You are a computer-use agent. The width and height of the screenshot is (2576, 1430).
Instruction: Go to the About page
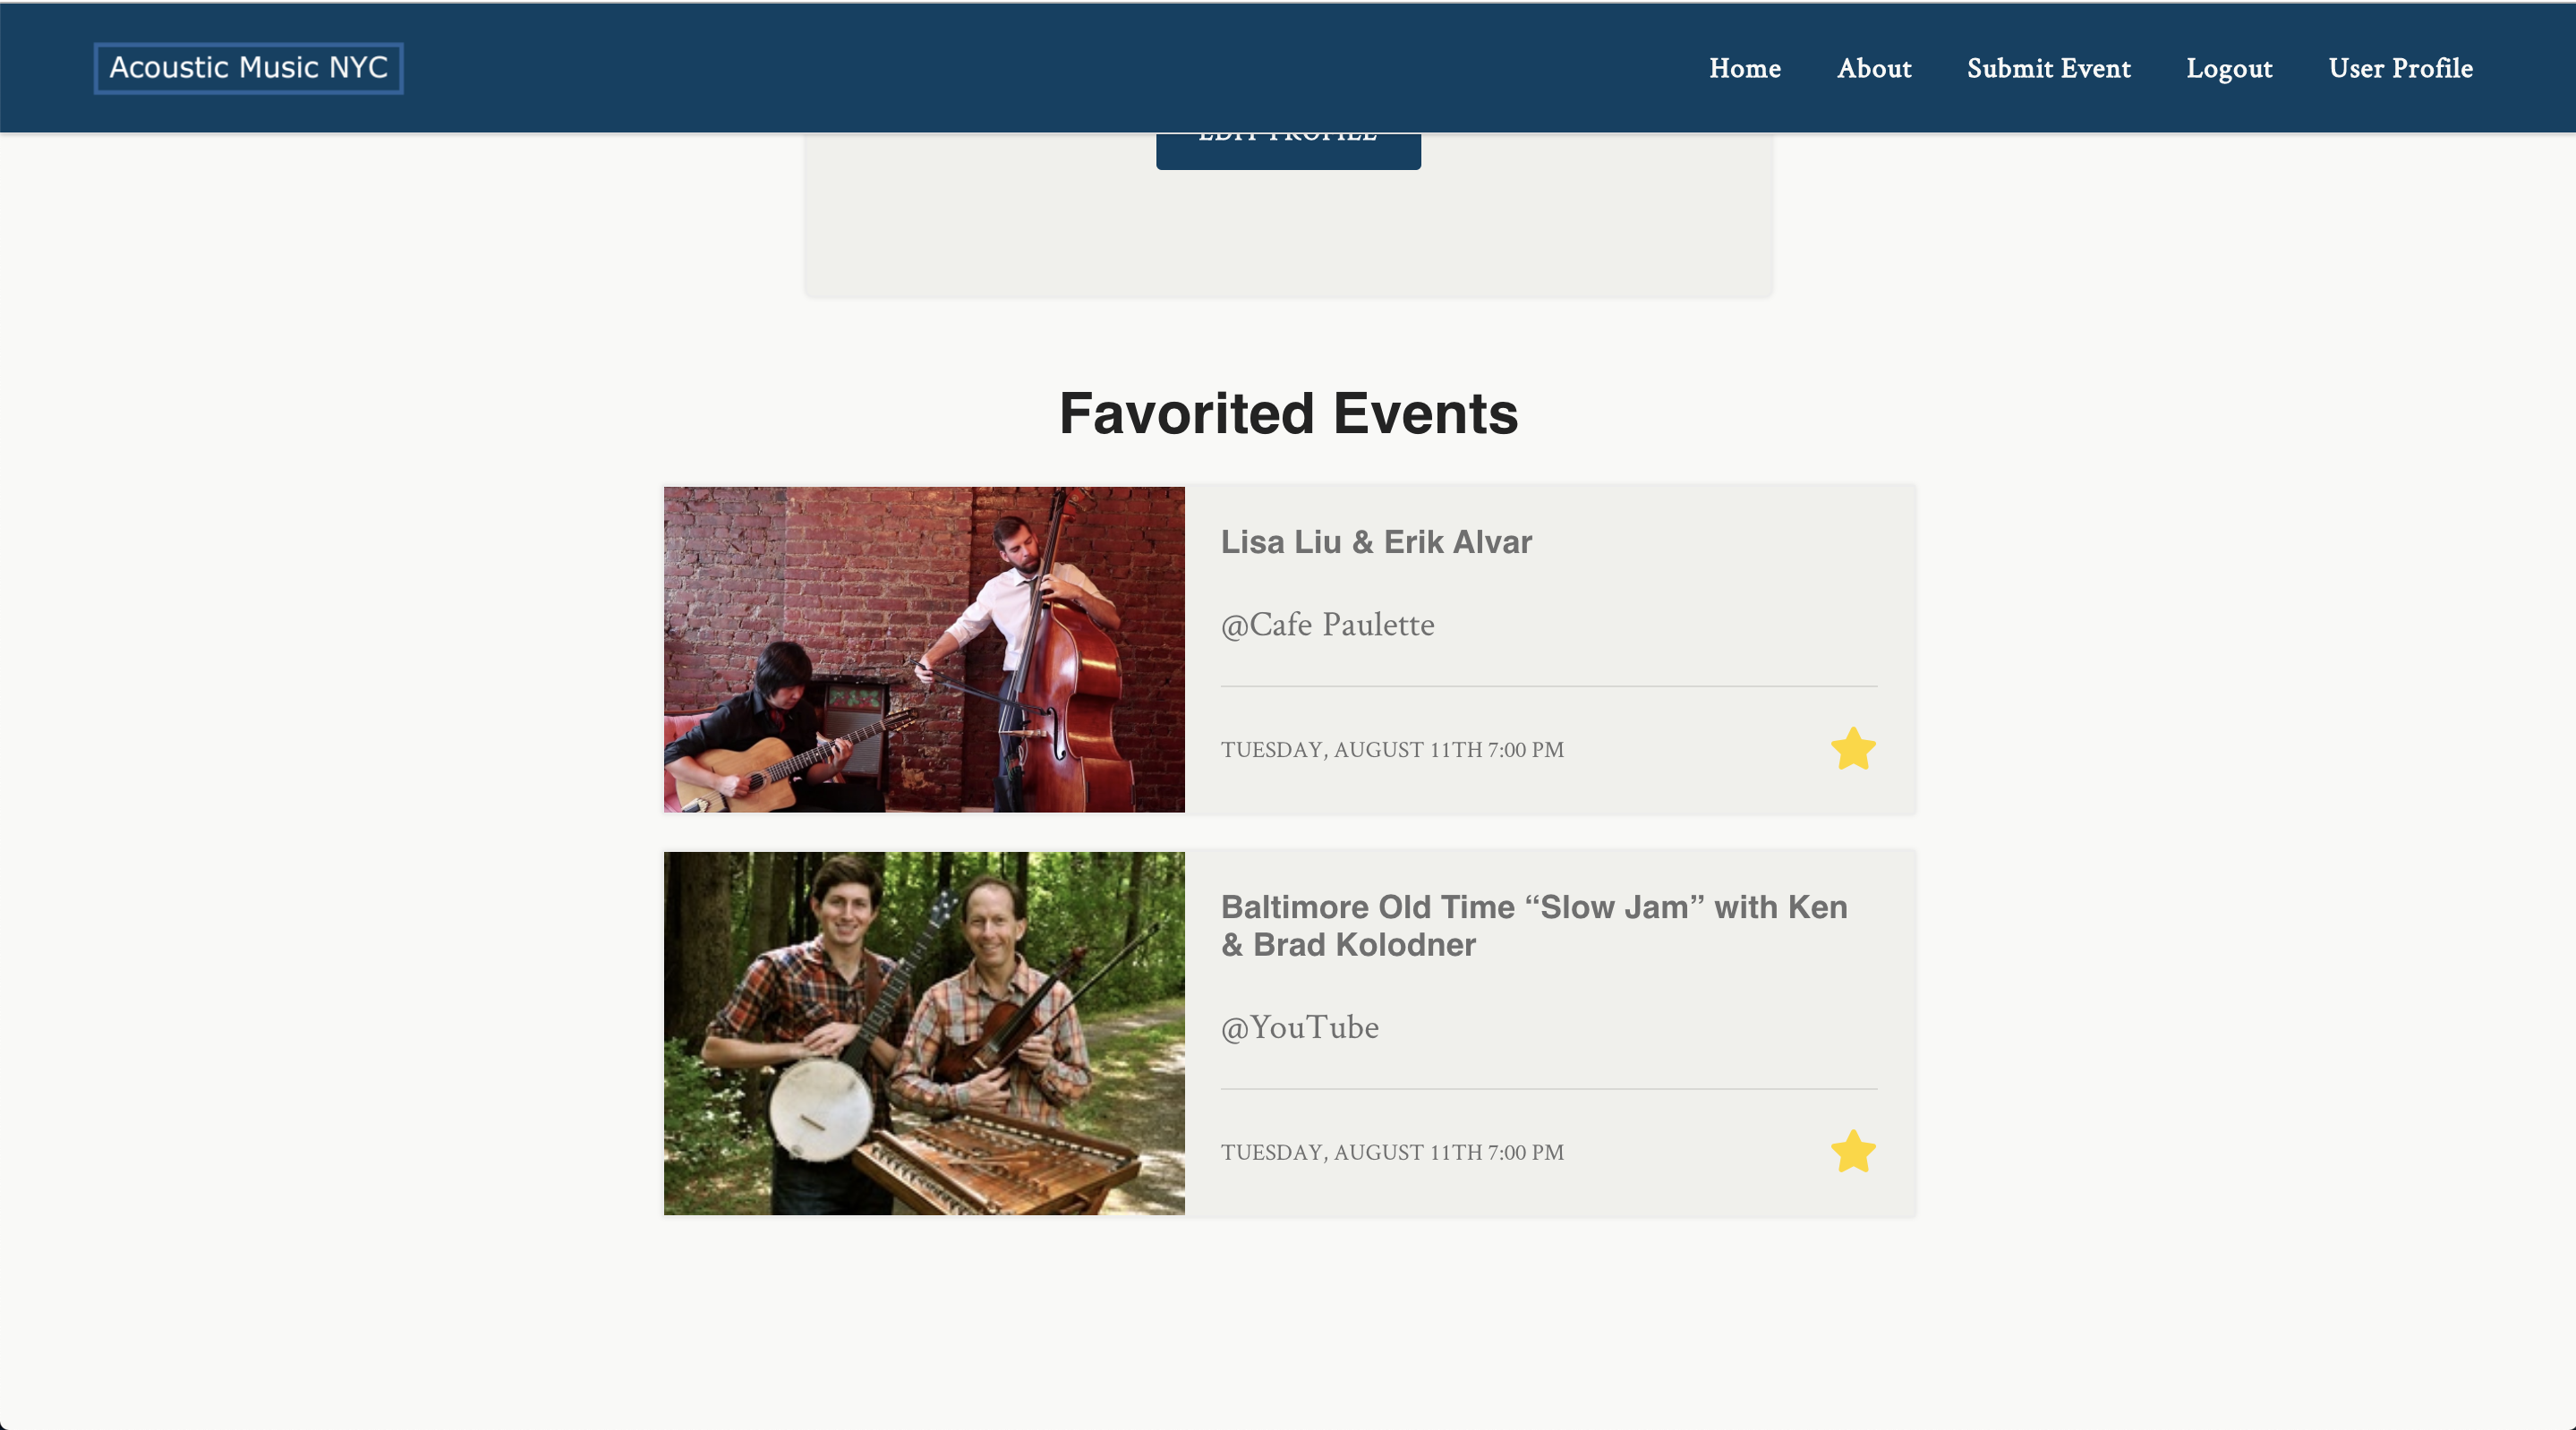[1874, 68]
